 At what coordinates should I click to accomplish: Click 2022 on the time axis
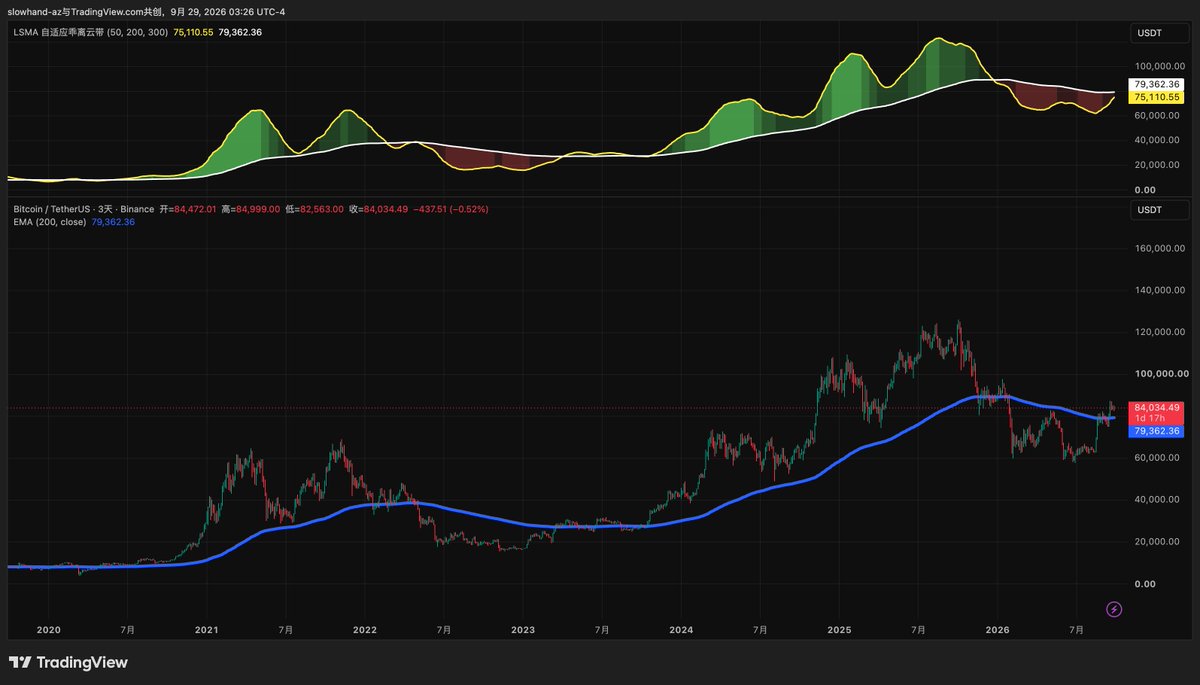(x=364, y=630)
